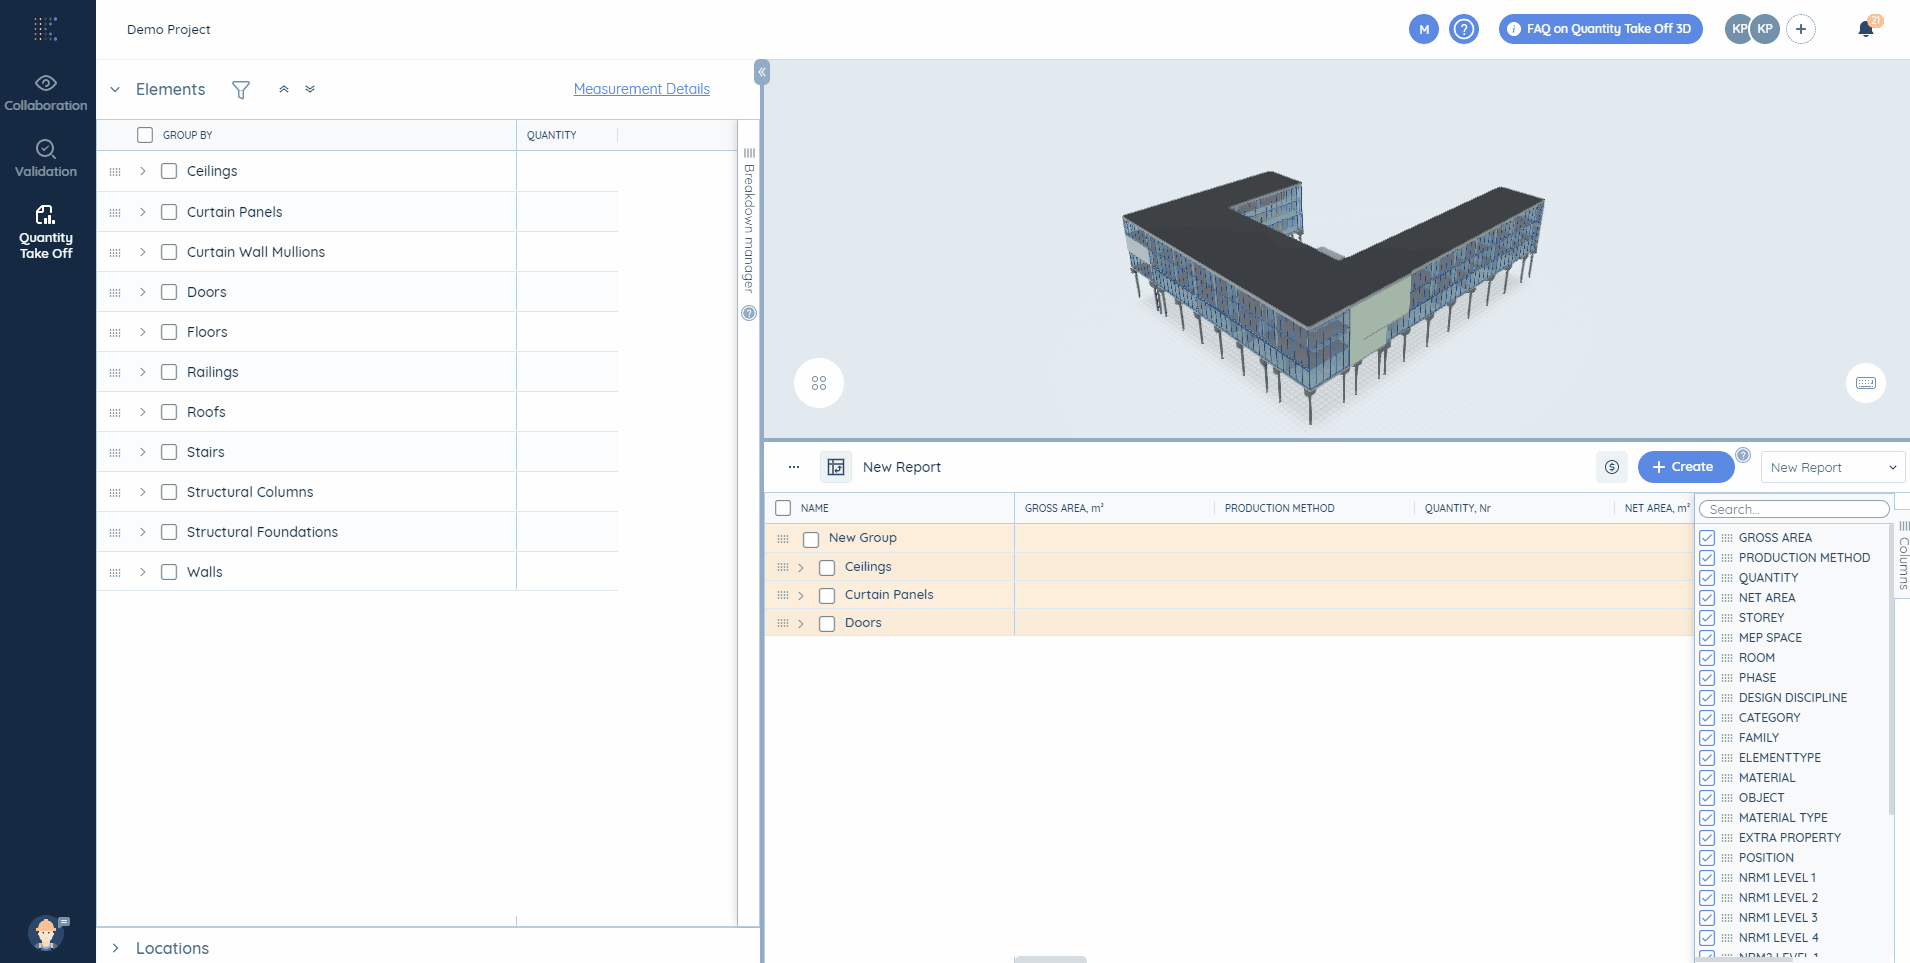
Task: Collapse all element groups double-chevron up
Action: [284, 89]
